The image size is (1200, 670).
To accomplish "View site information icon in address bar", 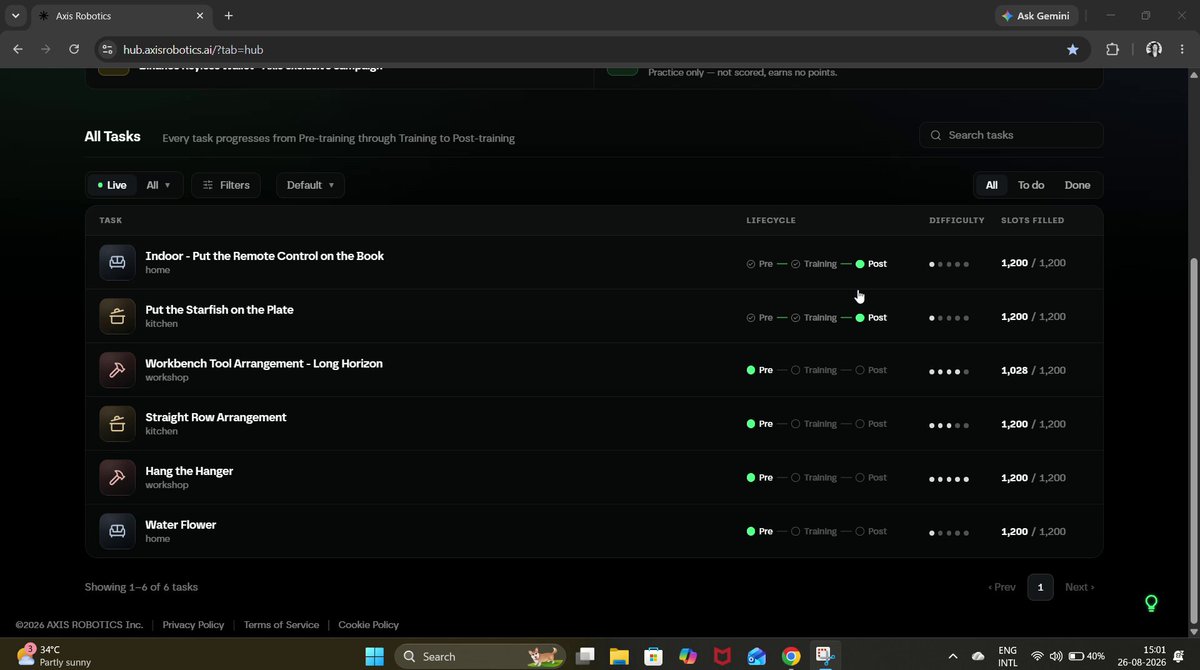I will (109, 49).
